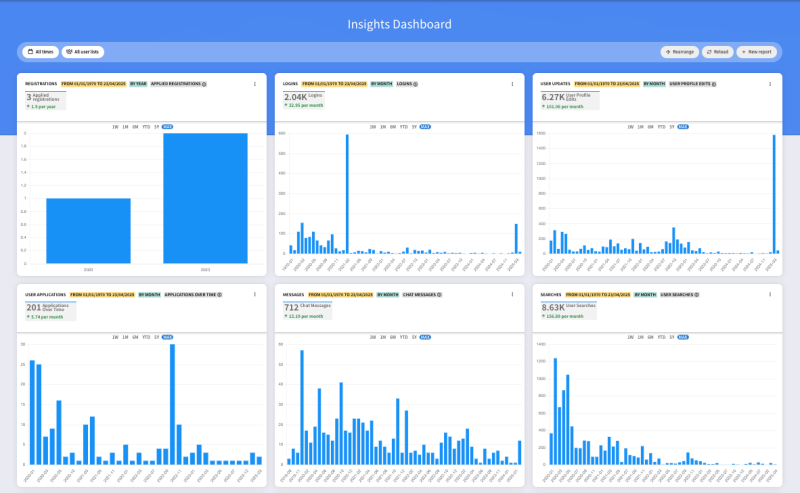Click the 2020 bar in Registrations chart
This screenshot has height=493, width=800.
tap(88, 231)
